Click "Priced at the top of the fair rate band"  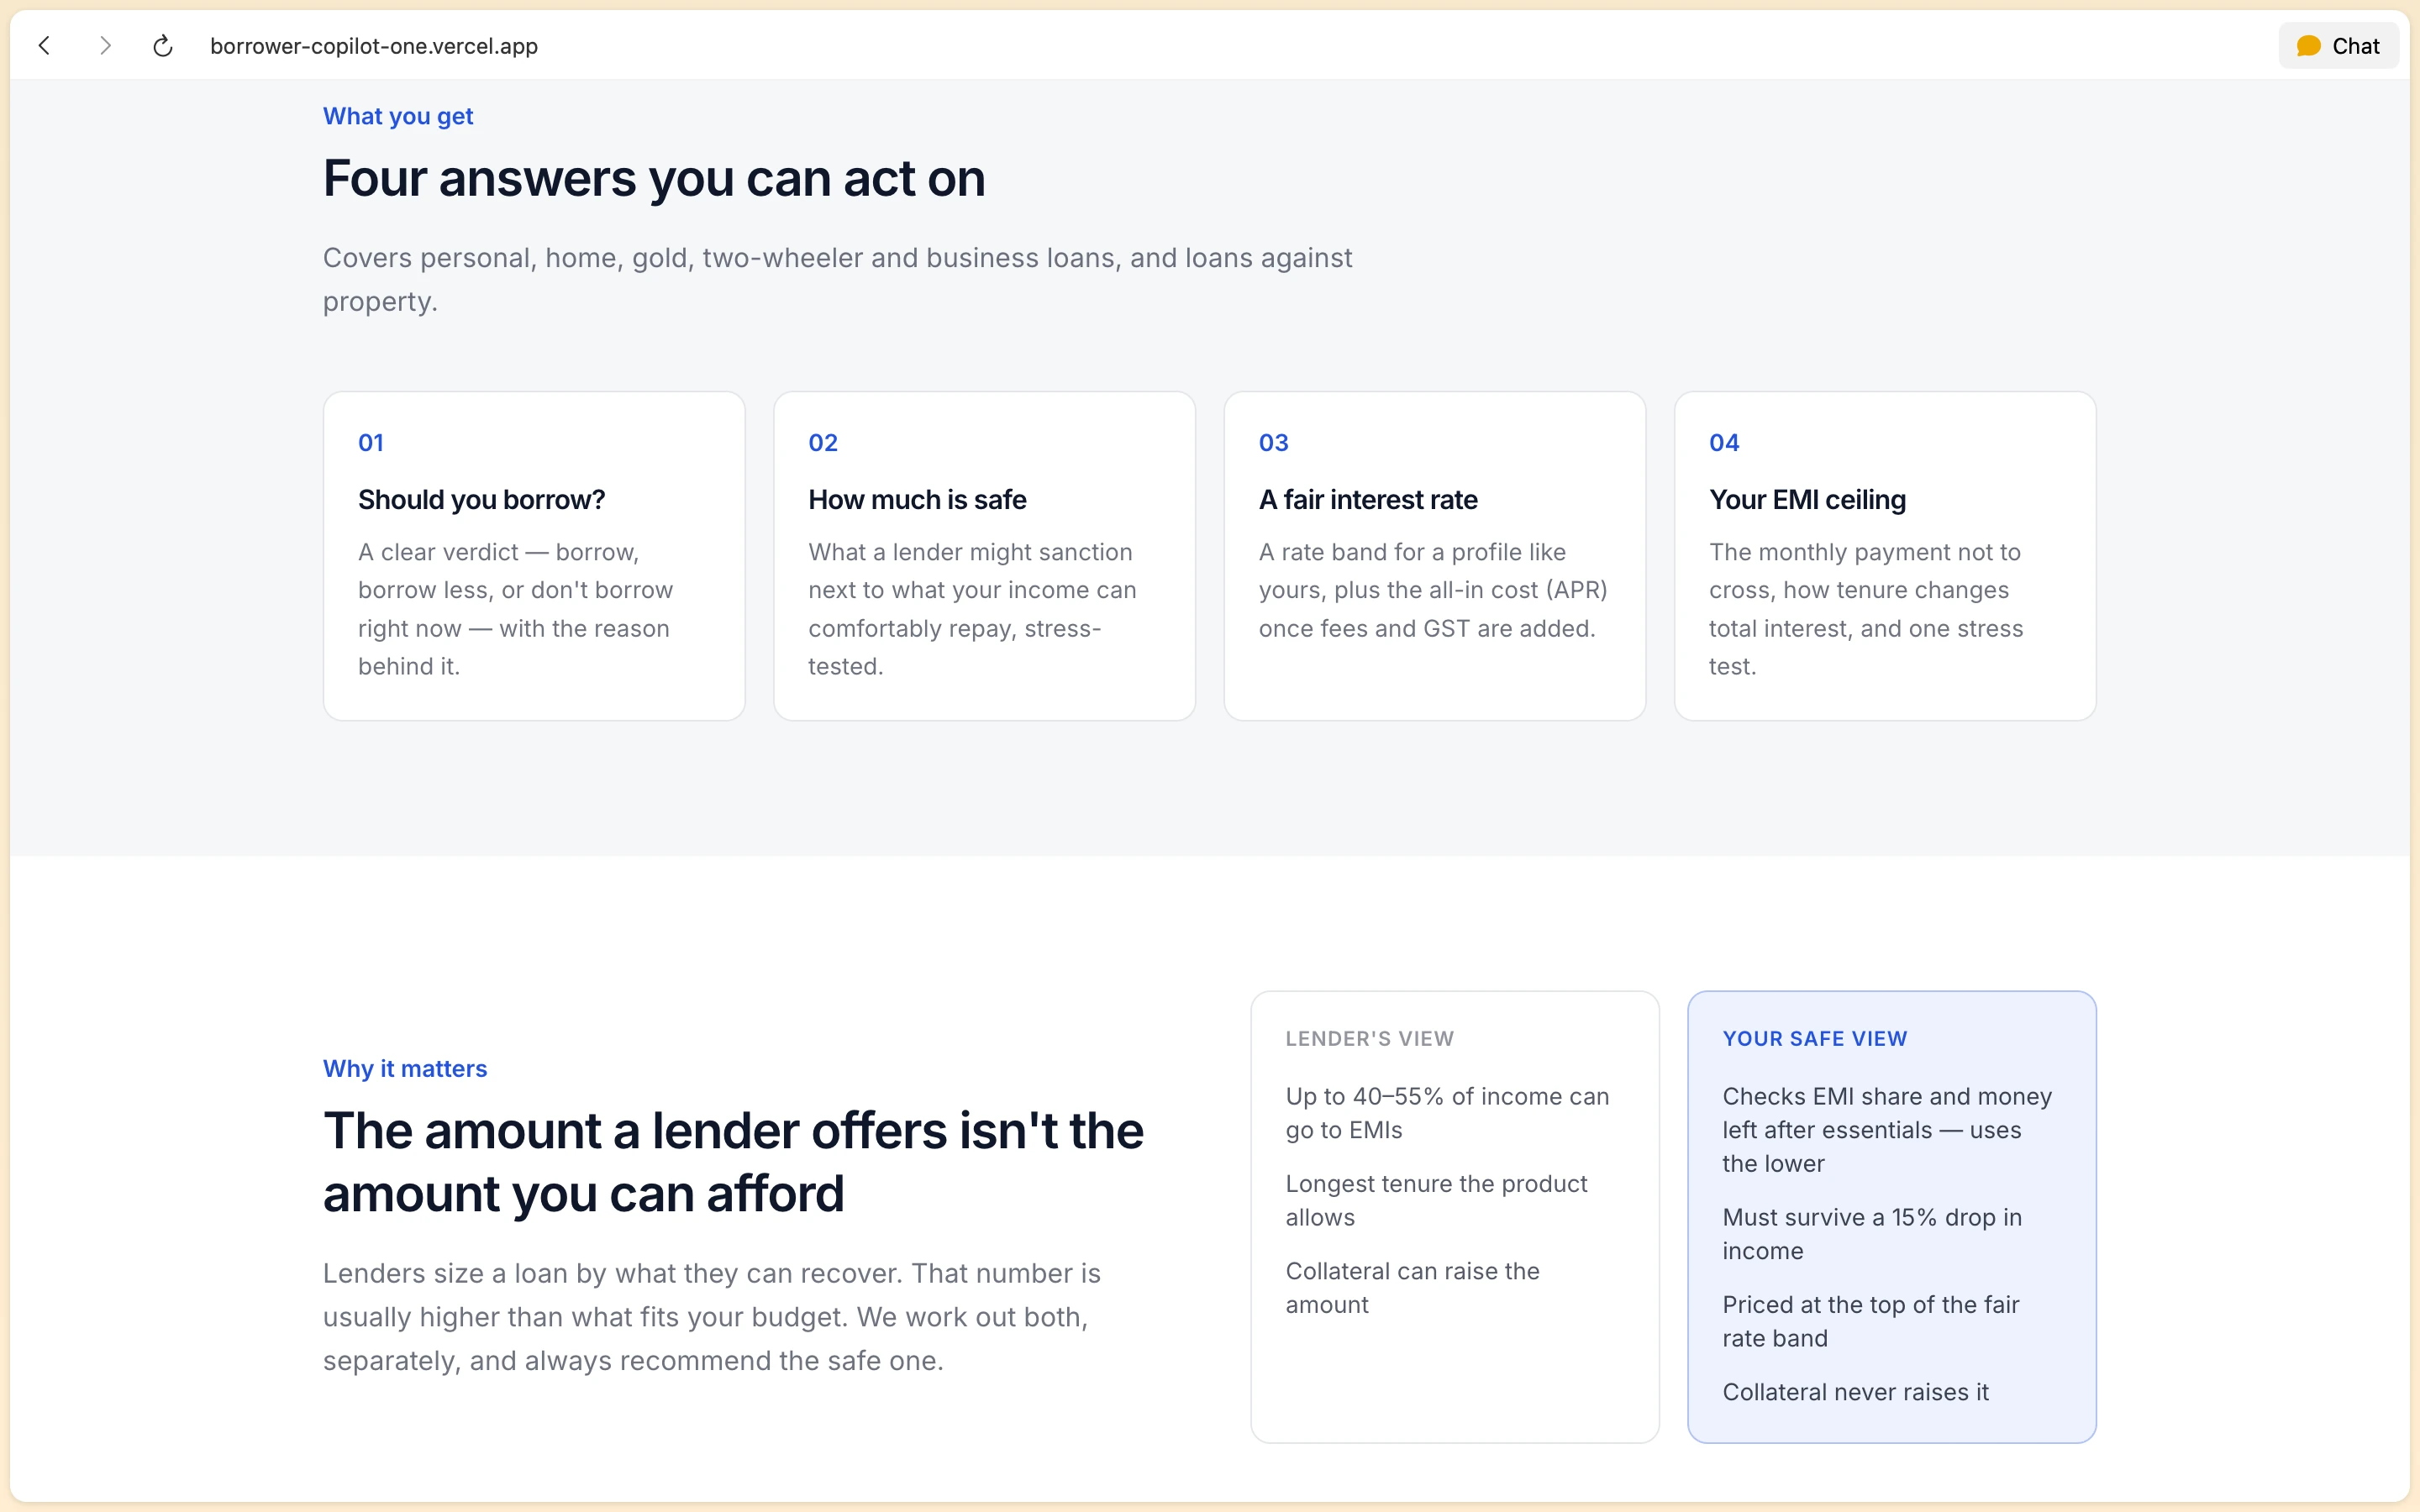pos(1870,1321)
